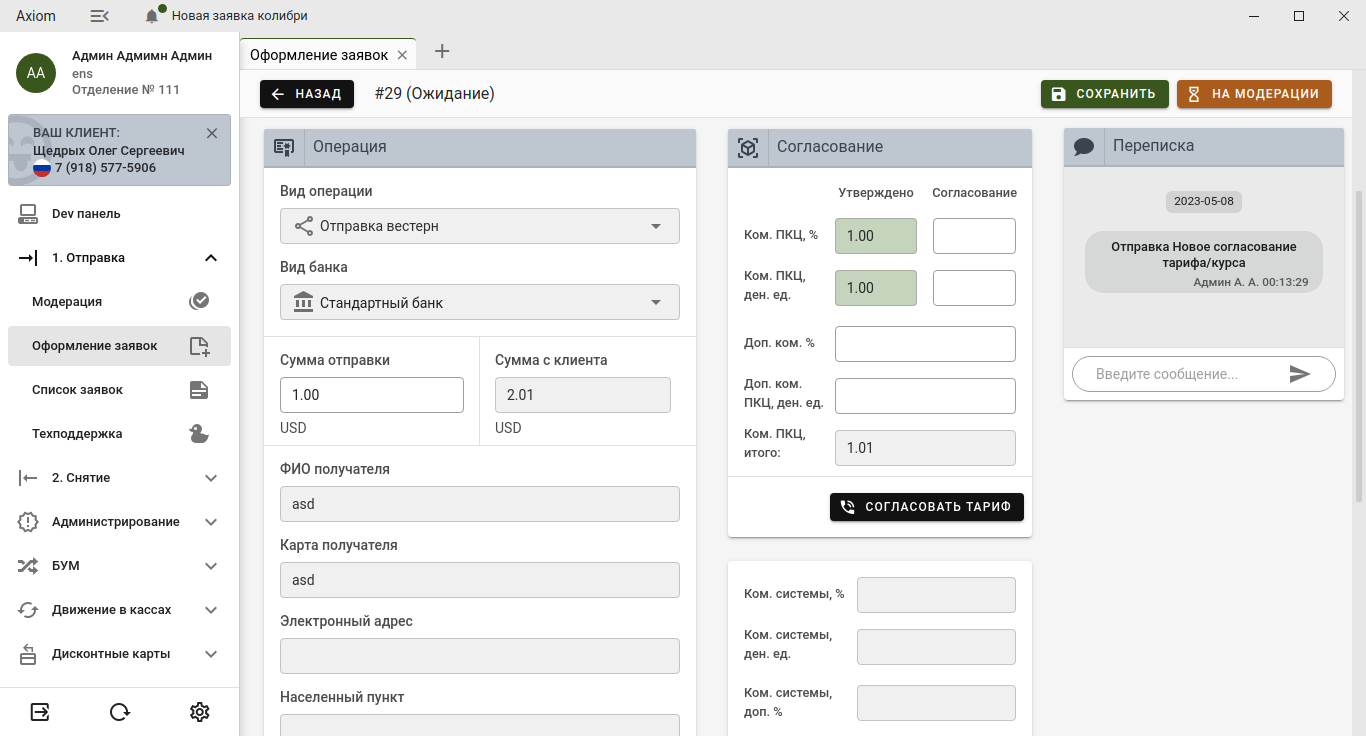Image resolution: width=1366 pixels, height=736 pixels.
Task: Click the Дисконтные карты card icon
Action: tap(28, 654)
